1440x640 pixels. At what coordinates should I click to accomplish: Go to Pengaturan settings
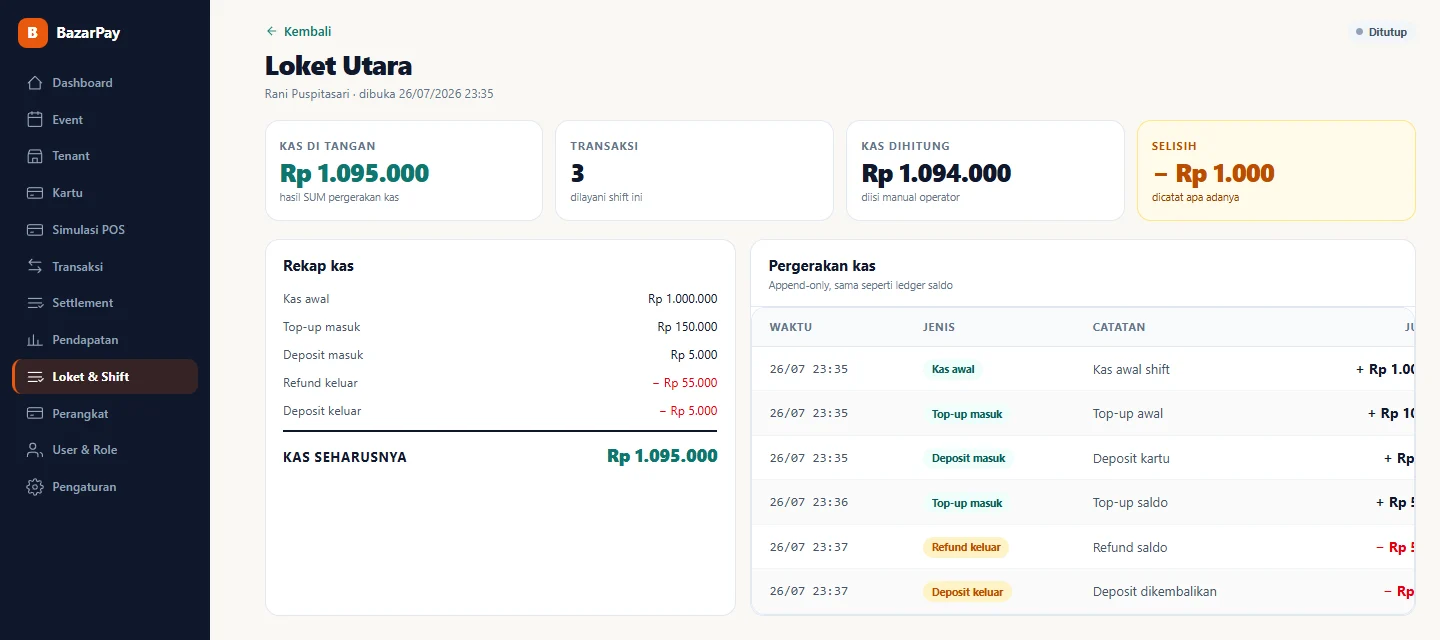coord(105,487)
